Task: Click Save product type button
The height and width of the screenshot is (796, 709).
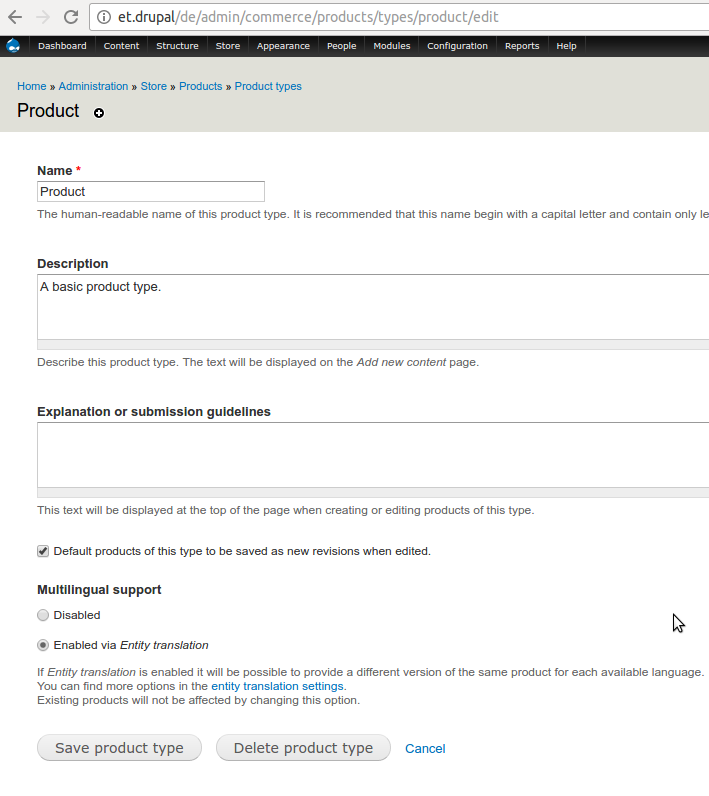Action: [119, 748]
